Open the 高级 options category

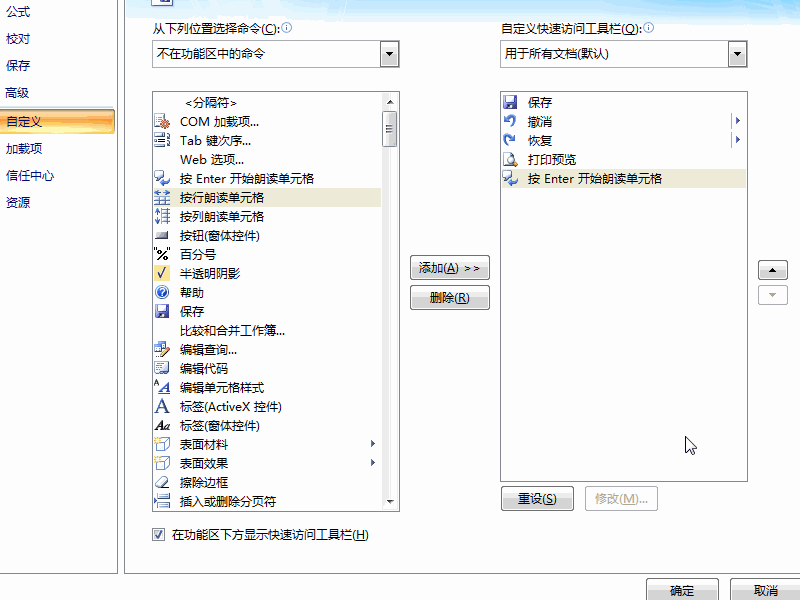[17, 93]
